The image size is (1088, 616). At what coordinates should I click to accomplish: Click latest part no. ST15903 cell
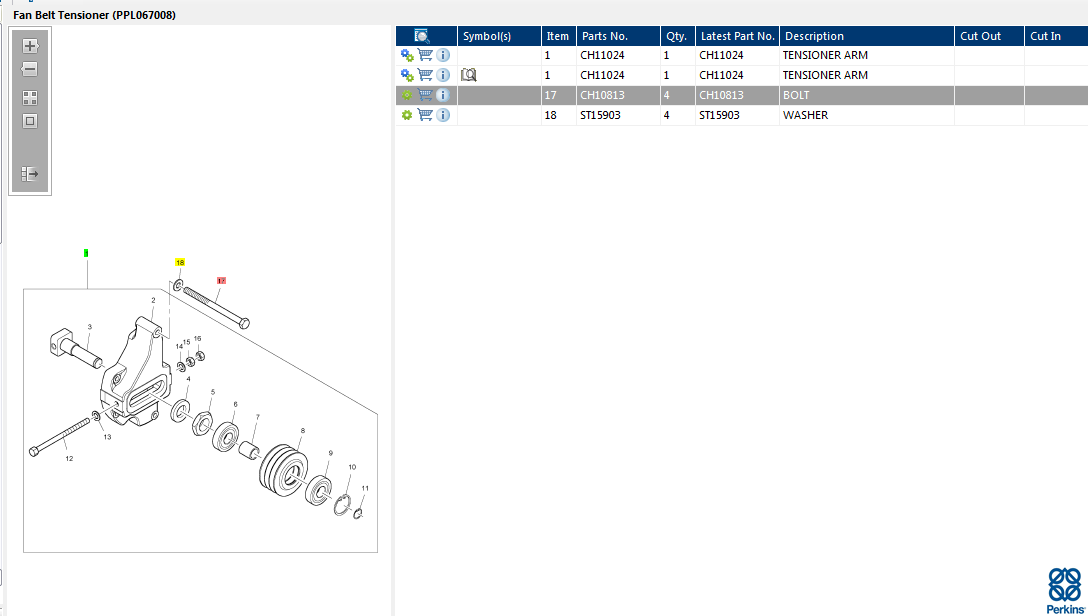point(738,115)
